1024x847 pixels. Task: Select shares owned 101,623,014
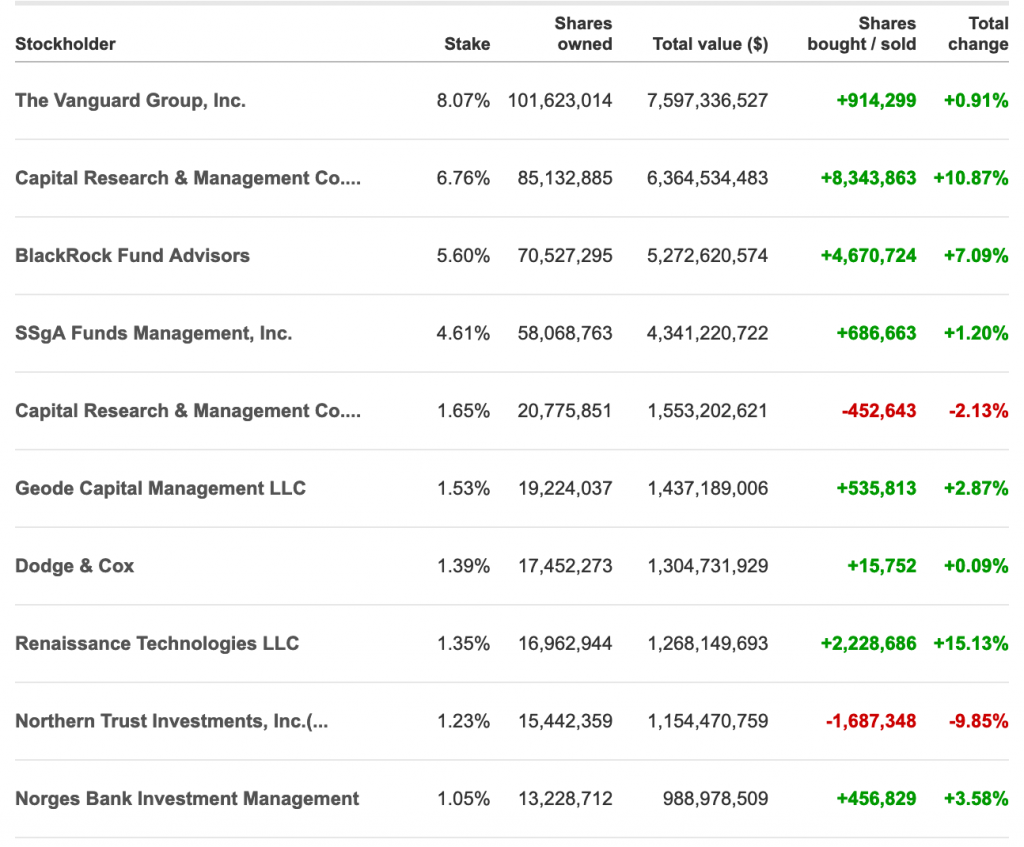(560, 101)
